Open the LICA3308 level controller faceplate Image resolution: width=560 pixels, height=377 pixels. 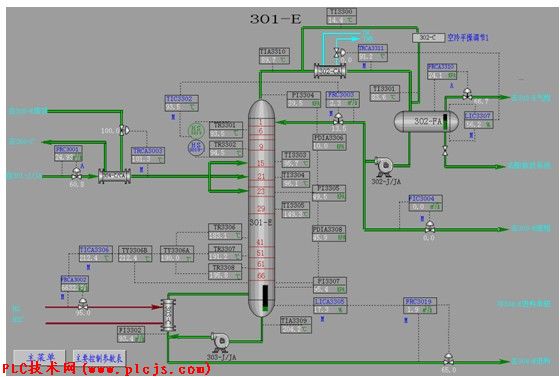330,306
